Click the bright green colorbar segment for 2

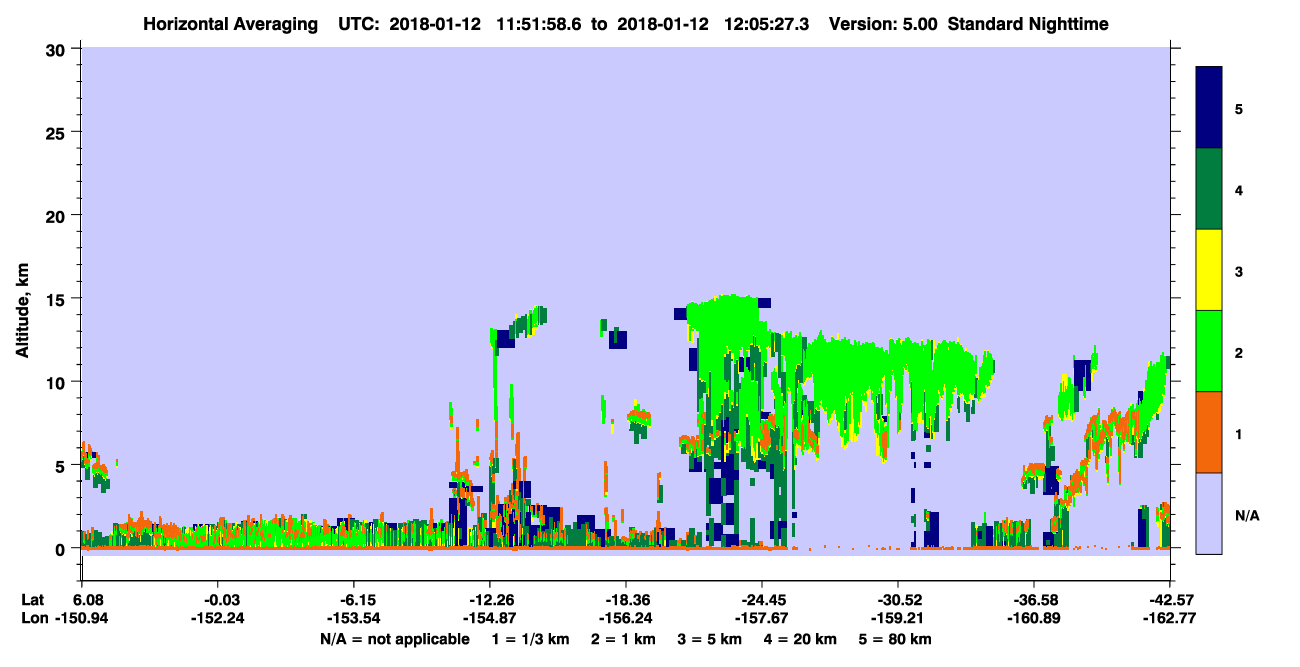pyautogui.click(x=1209, y=351)
